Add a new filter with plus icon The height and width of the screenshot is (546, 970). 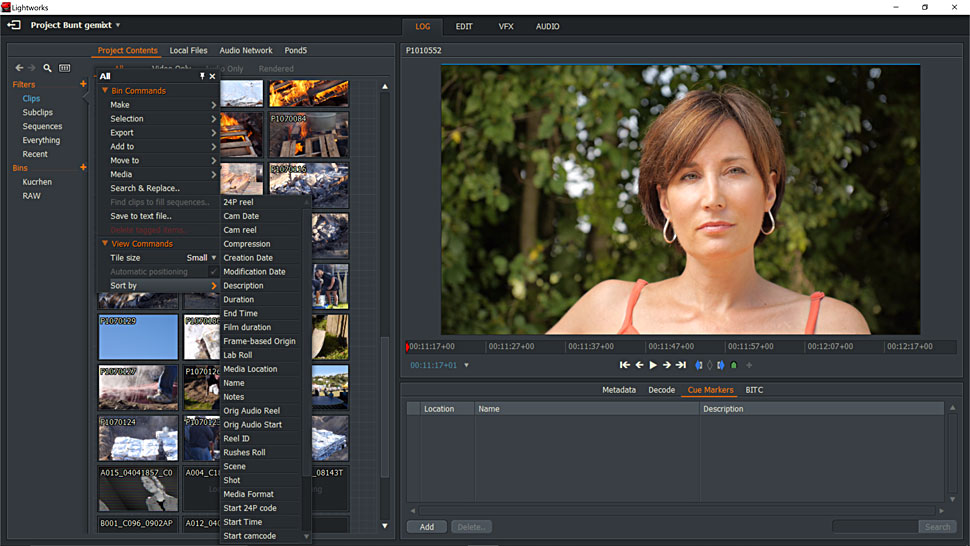tap(83, 84)
